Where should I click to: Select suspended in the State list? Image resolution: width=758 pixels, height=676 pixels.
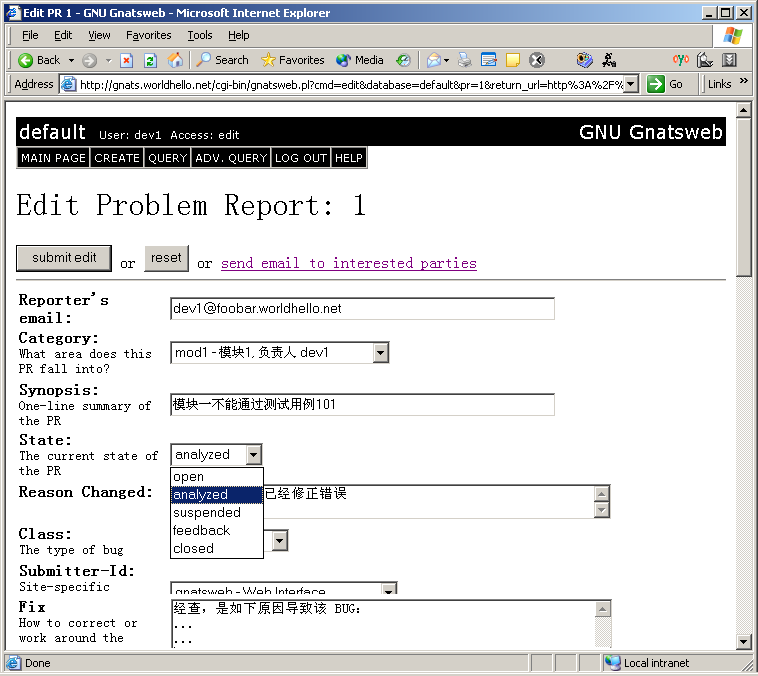217,513
